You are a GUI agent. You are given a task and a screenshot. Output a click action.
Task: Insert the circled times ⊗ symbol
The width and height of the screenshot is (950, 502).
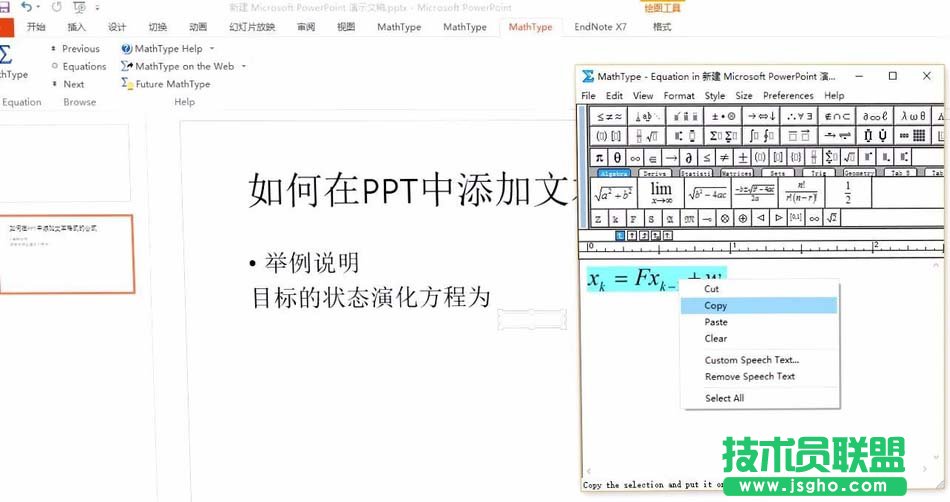click(x=725, y=218)
